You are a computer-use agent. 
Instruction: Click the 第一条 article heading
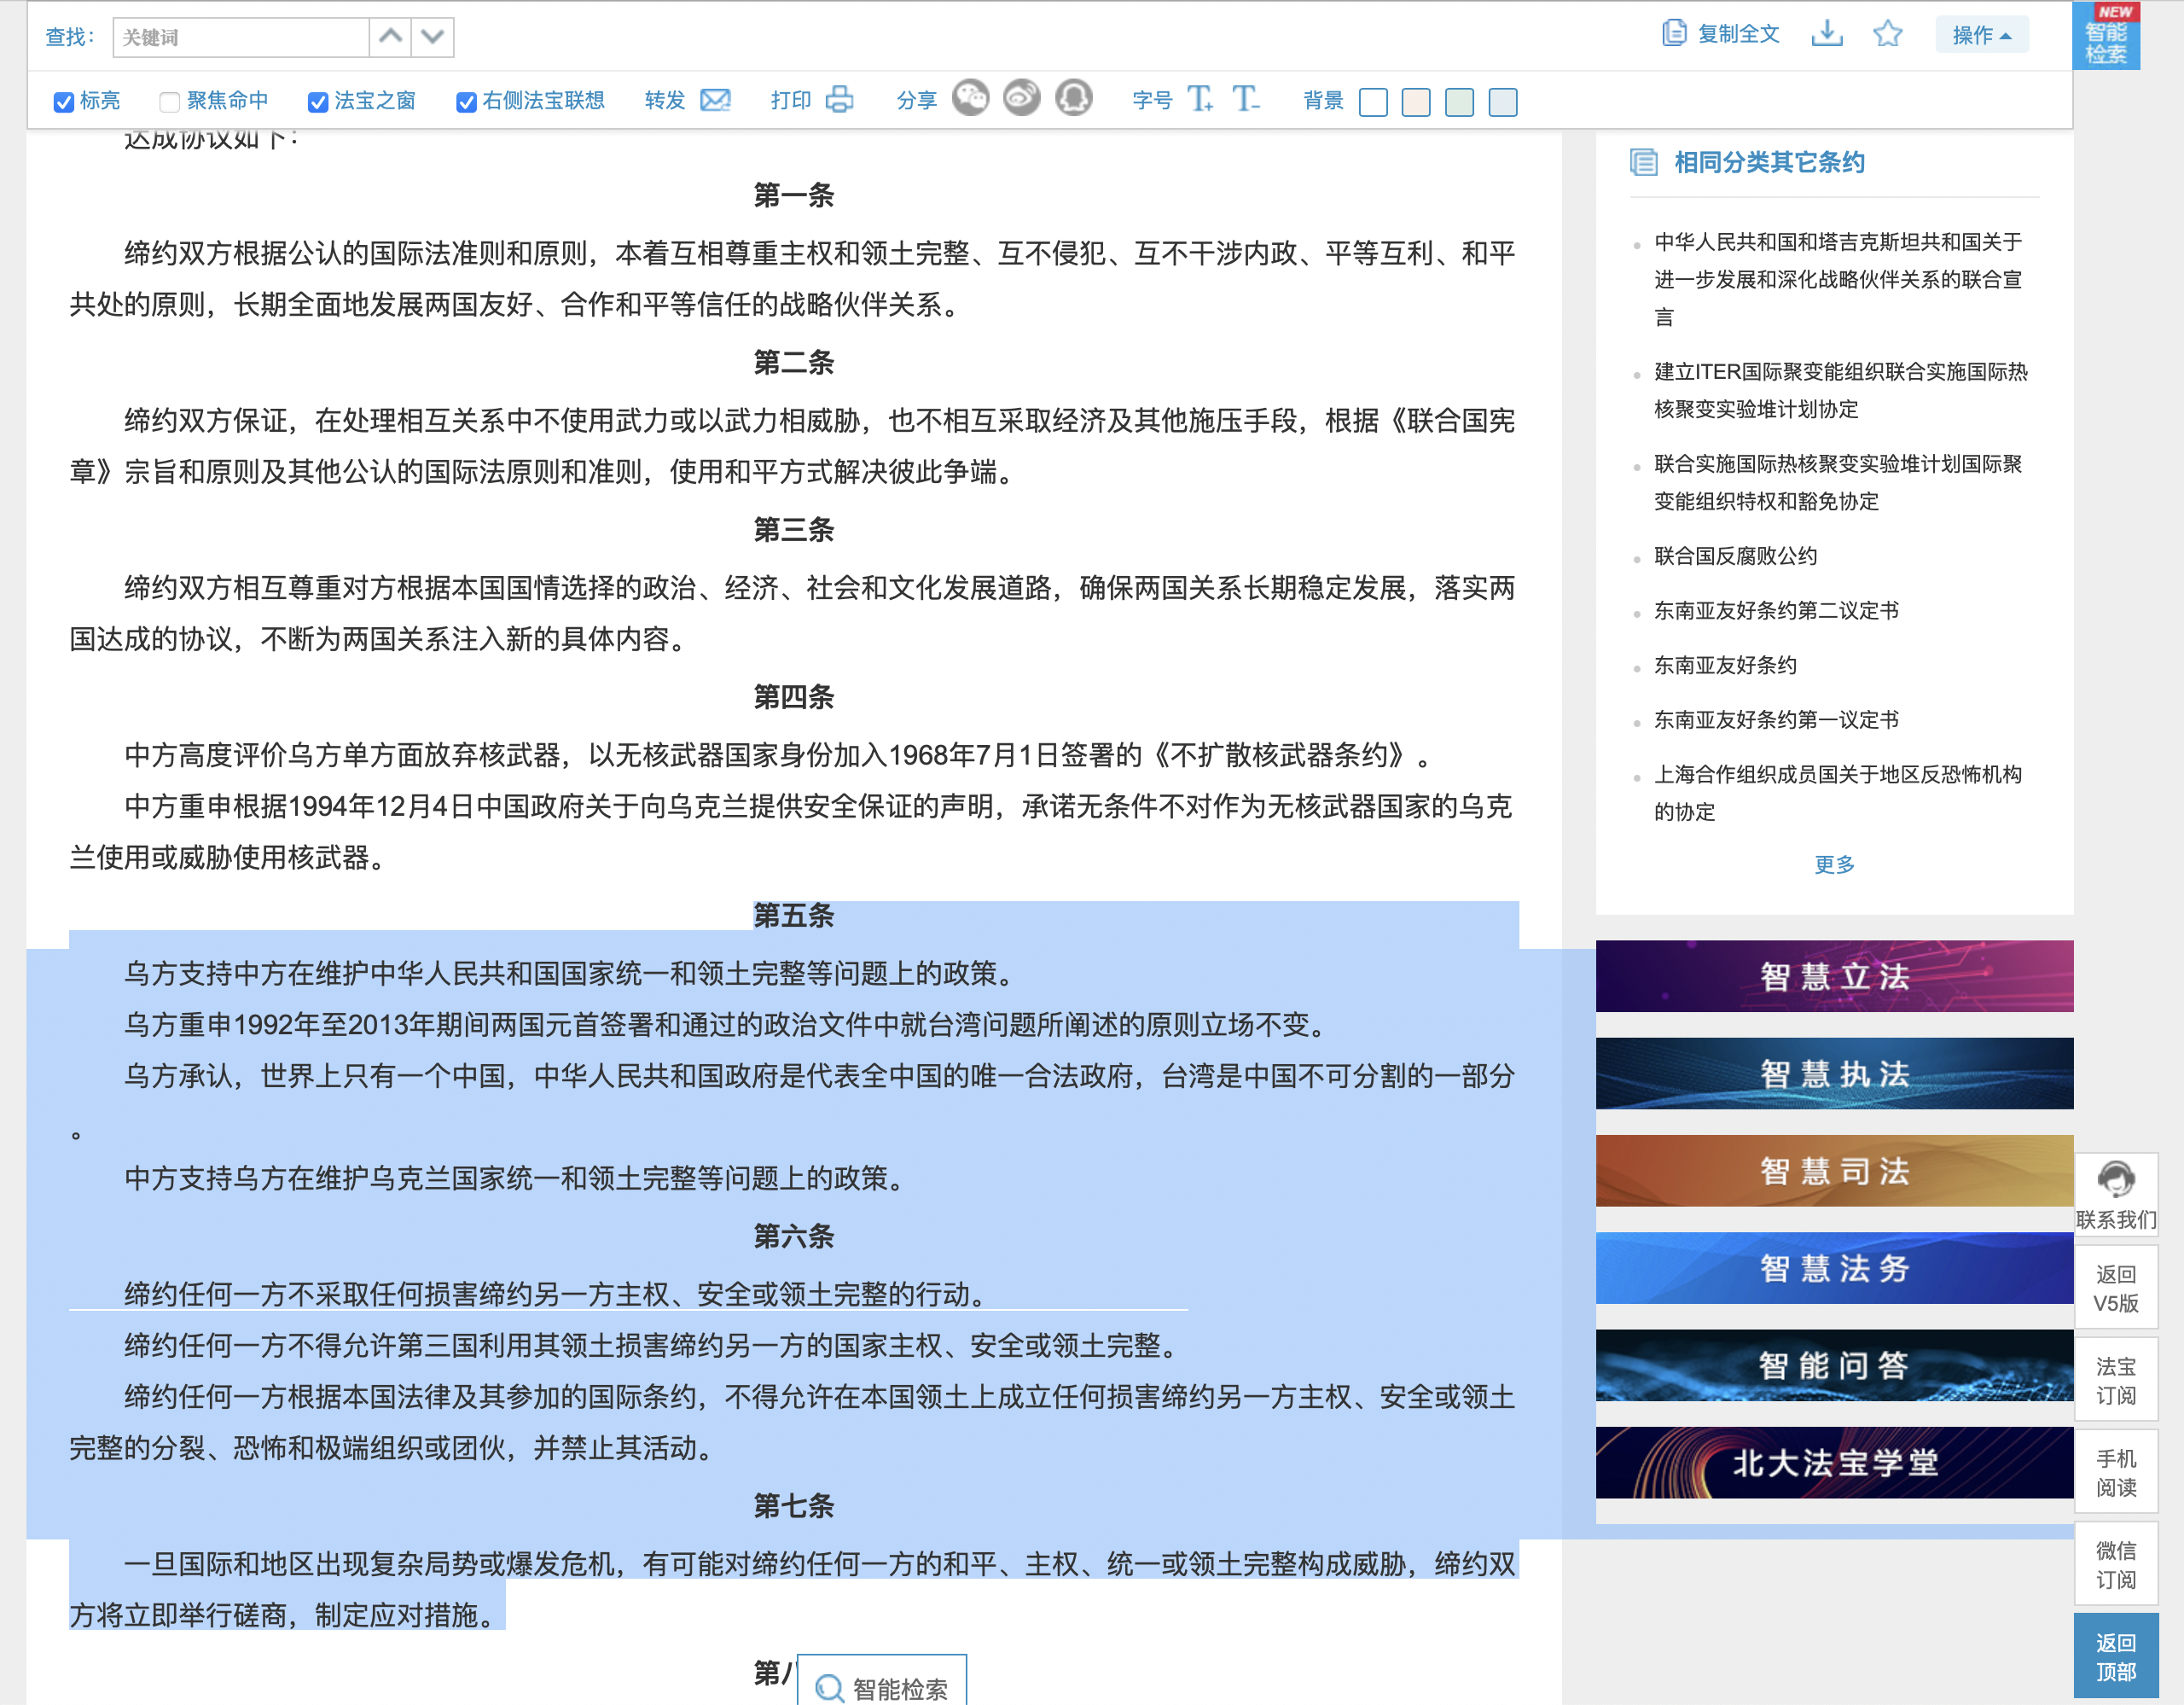tap(794, 195)
